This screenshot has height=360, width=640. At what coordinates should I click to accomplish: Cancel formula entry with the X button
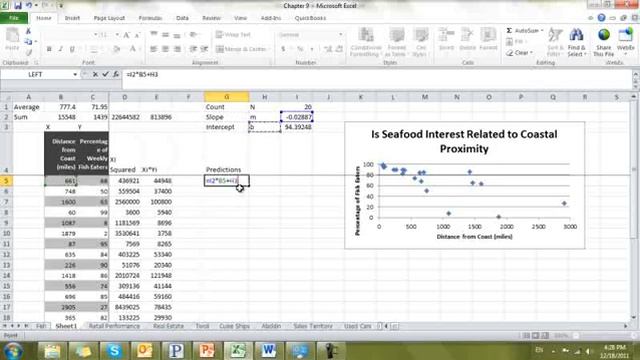(x=95, y=74)
